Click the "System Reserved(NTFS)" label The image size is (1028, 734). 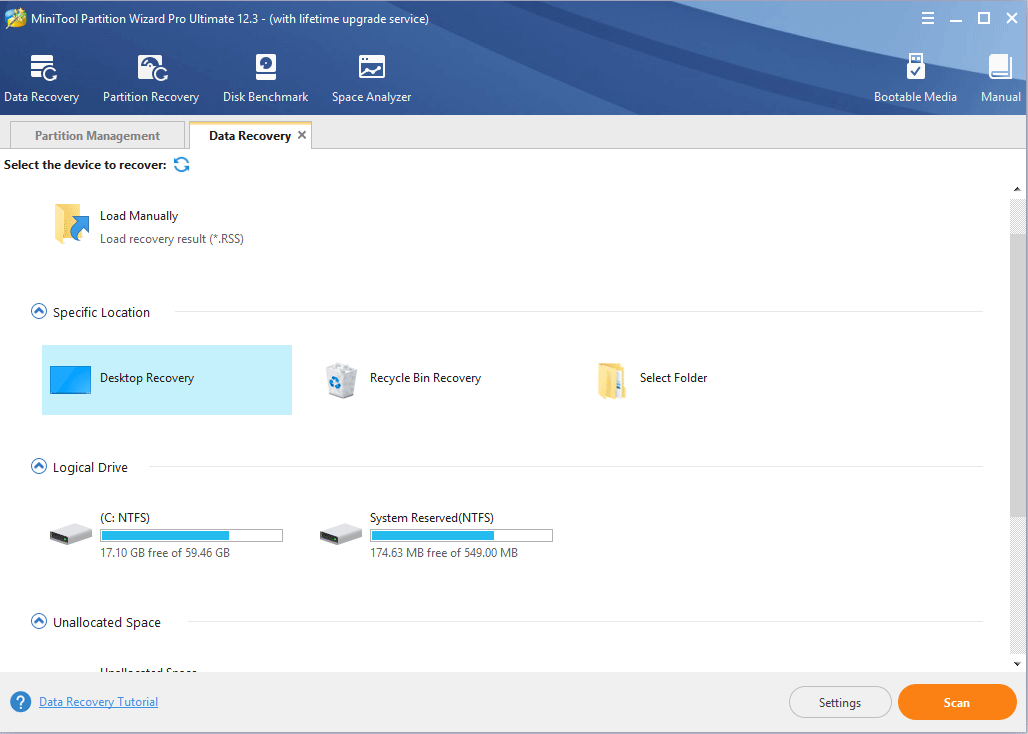point(431,518)
